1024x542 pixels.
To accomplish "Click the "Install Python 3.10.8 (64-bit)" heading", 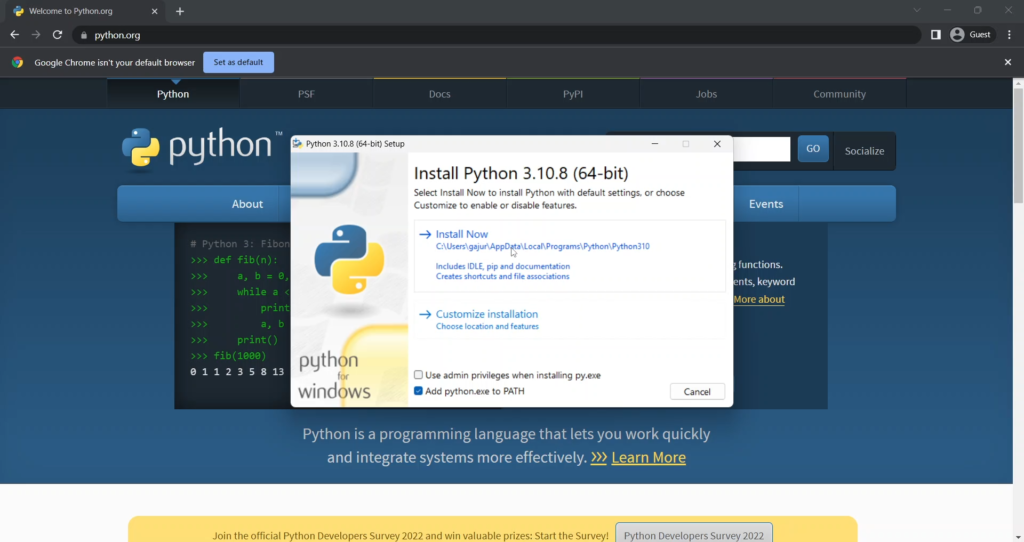I will coord(521,173).
